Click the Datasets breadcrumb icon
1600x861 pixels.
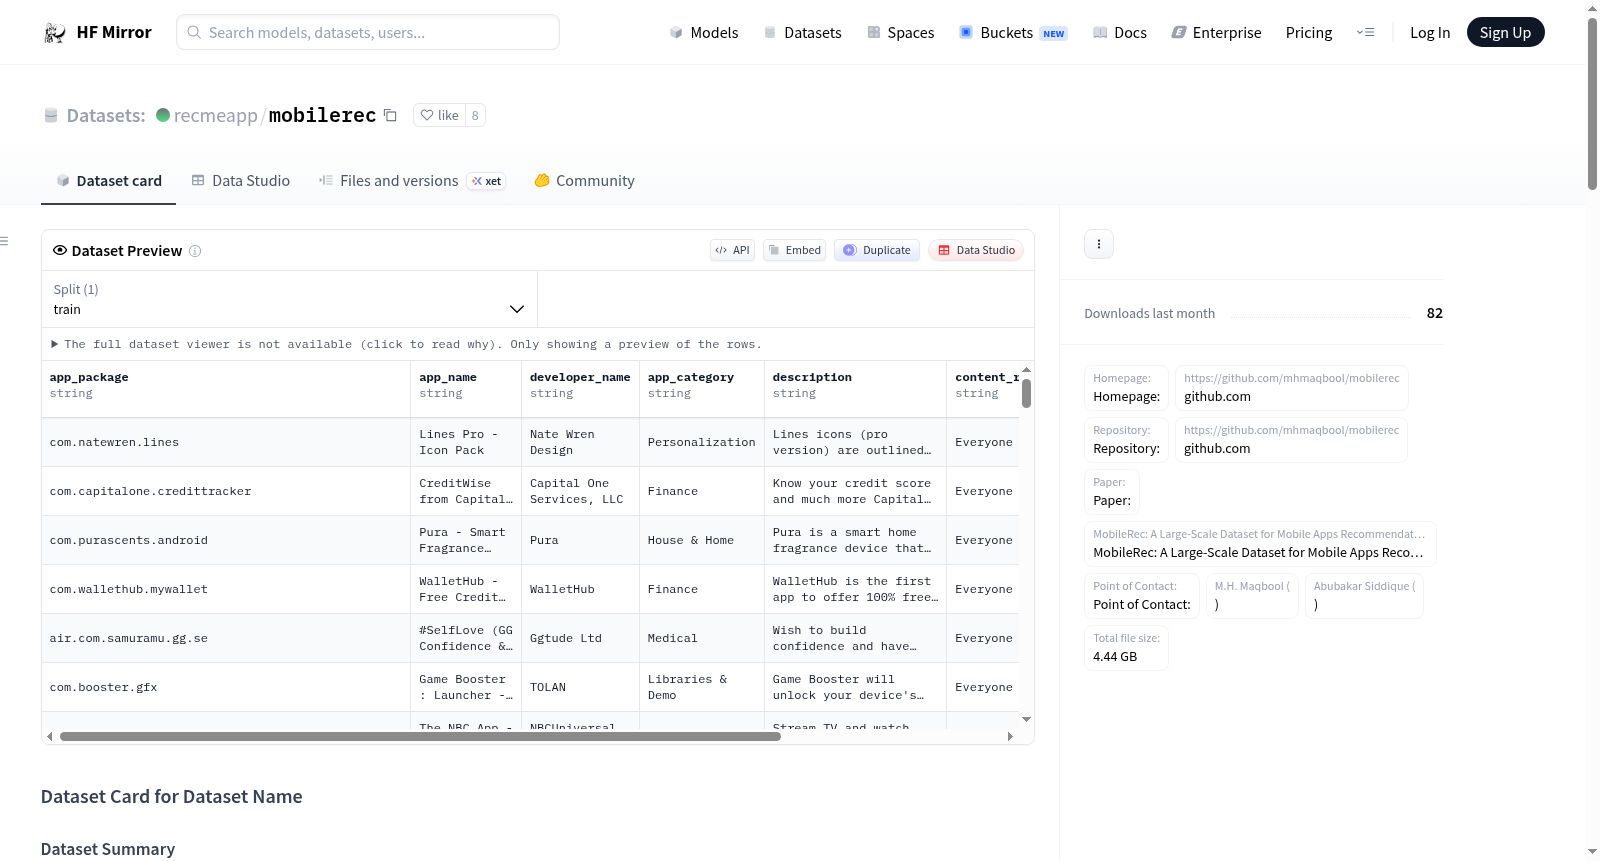click(x=51, y=116)
